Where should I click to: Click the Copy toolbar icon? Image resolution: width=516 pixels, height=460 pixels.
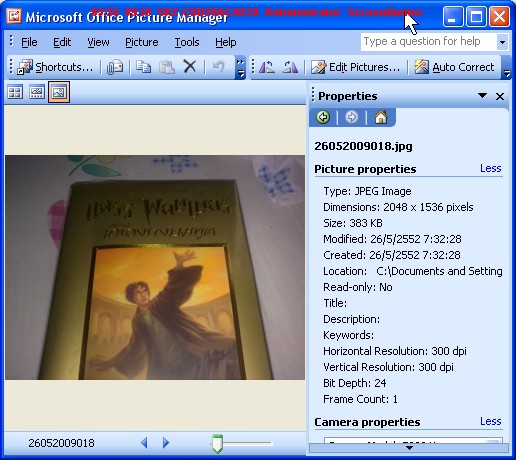coord(143,67)
